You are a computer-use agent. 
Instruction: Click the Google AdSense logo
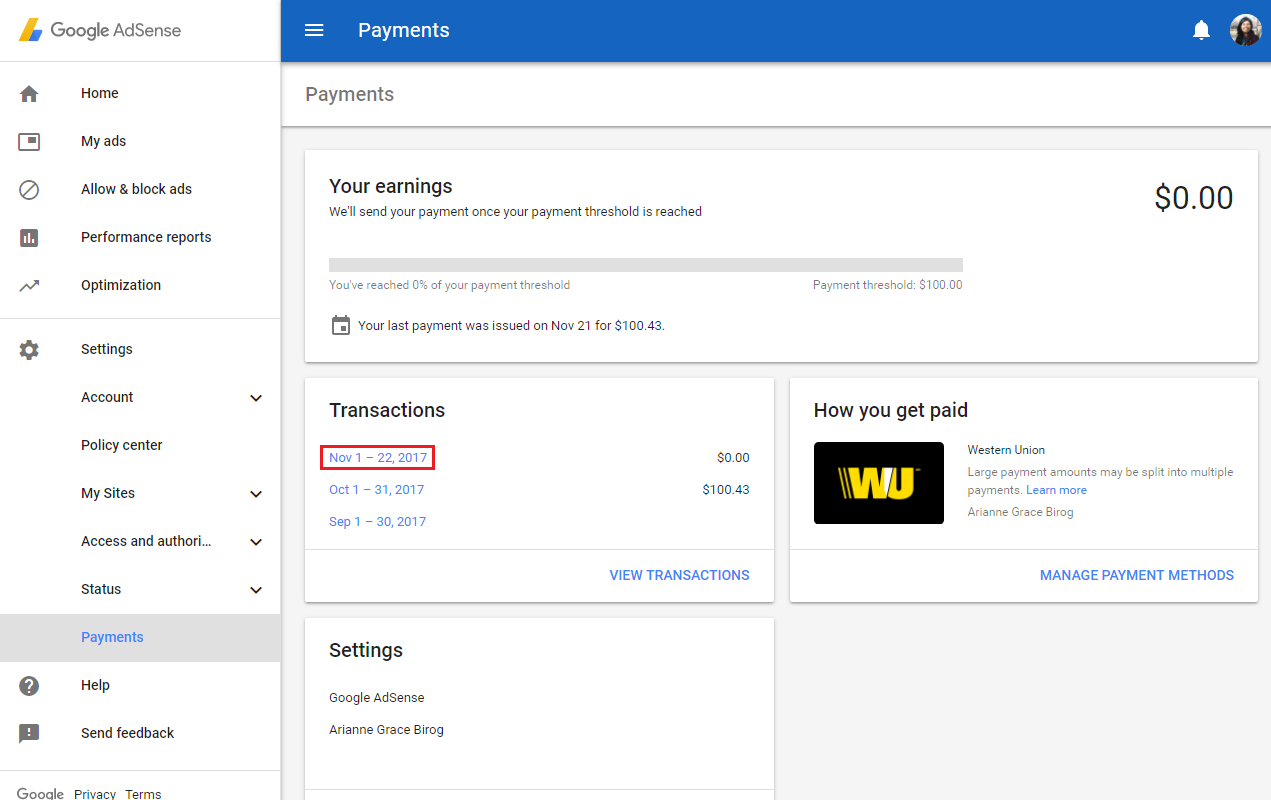(100, 30)
